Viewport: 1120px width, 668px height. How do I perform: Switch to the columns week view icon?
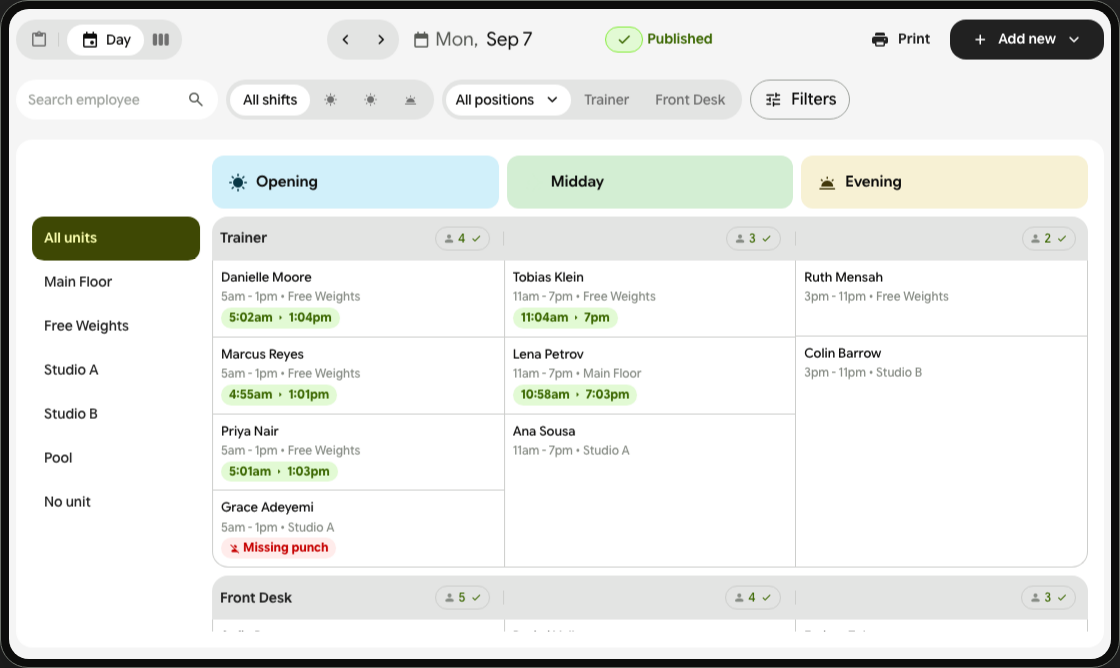[161, 39]
